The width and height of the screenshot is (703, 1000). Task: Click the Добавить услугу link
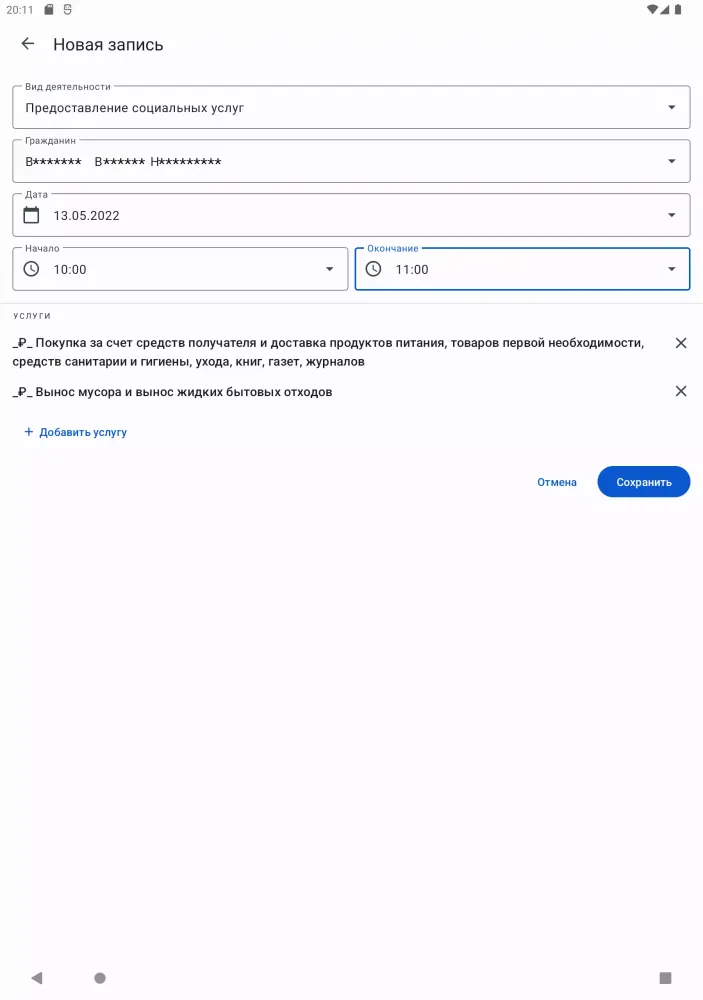tap(76, 432)
